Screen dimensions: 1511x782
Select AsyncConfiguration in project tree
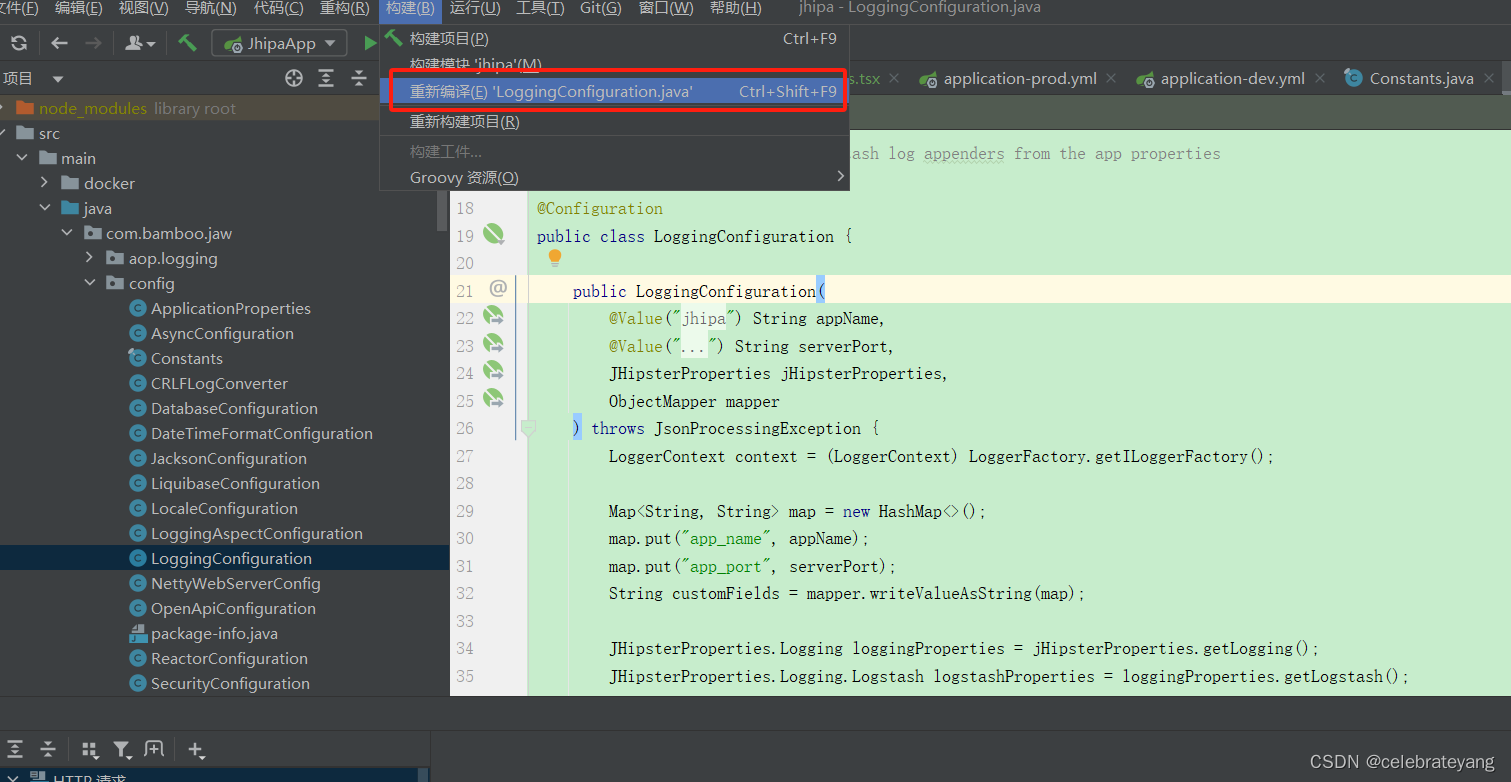[x=222, y=334]
